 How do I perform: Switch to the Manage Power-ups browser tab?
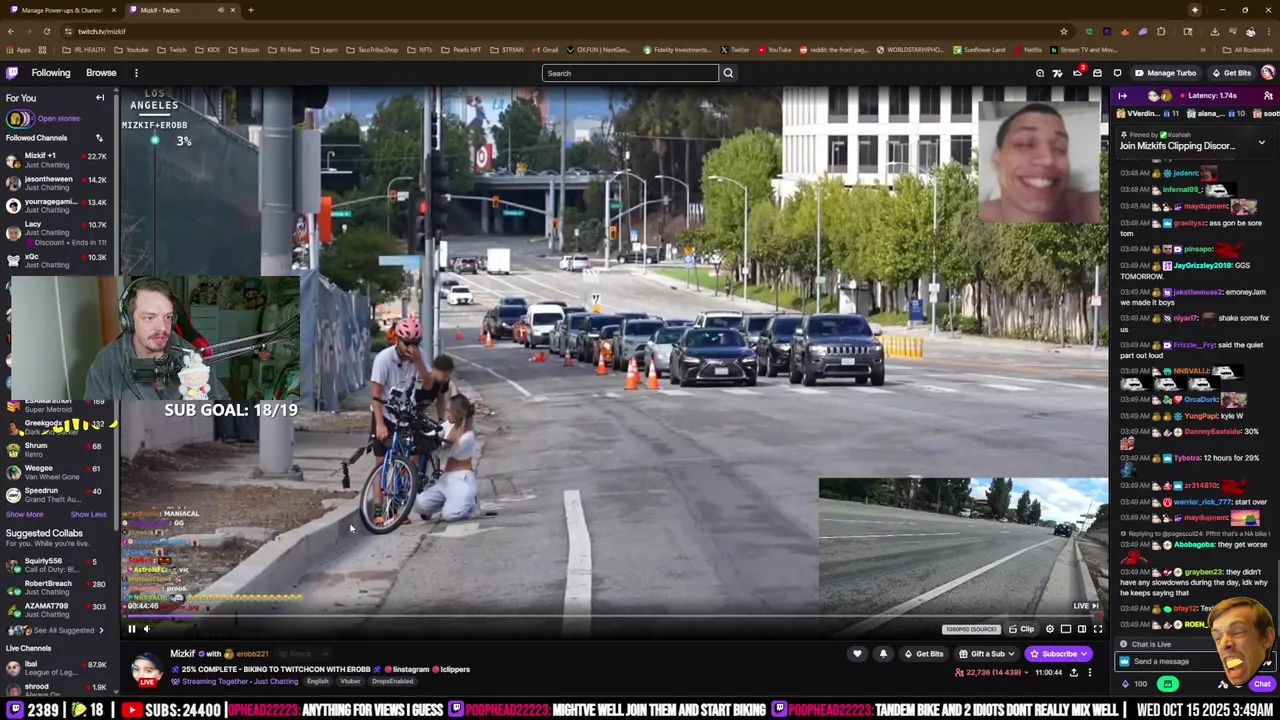click(62, 10)
